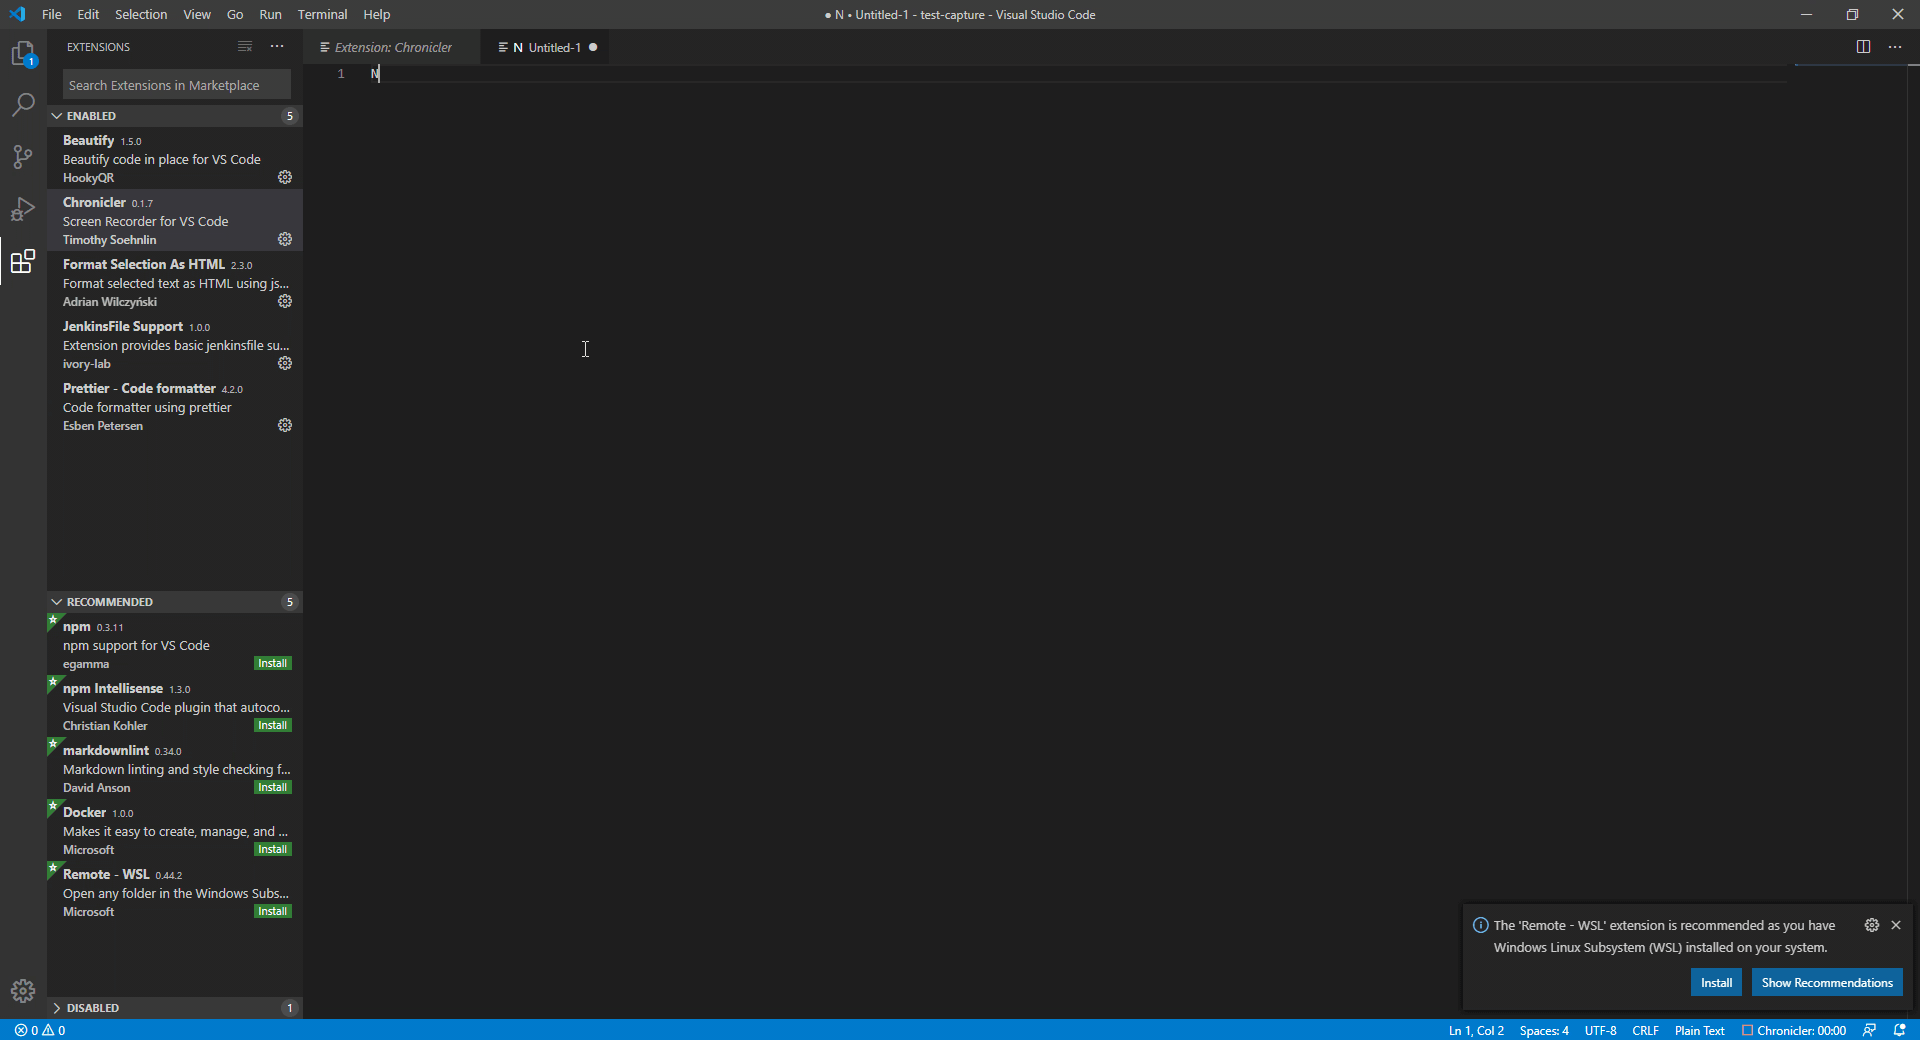This screenshot has height=1040, width=1920.
Task: Select Prettier - Code formatter entry
Action: tap(175, 406)
